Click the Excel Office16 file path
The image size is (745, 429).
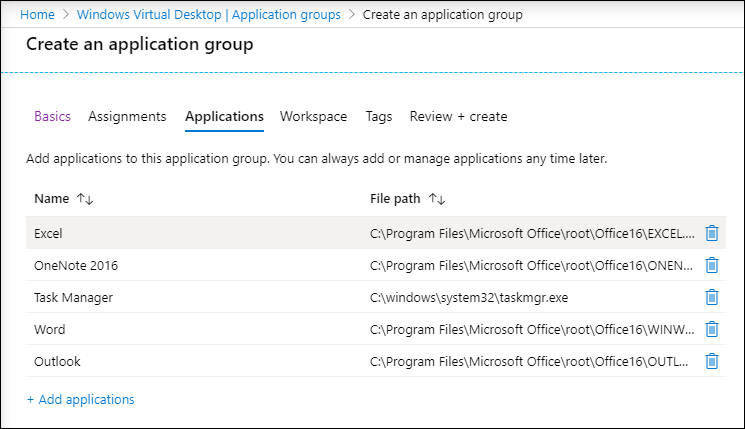click(x=532, y=233)
